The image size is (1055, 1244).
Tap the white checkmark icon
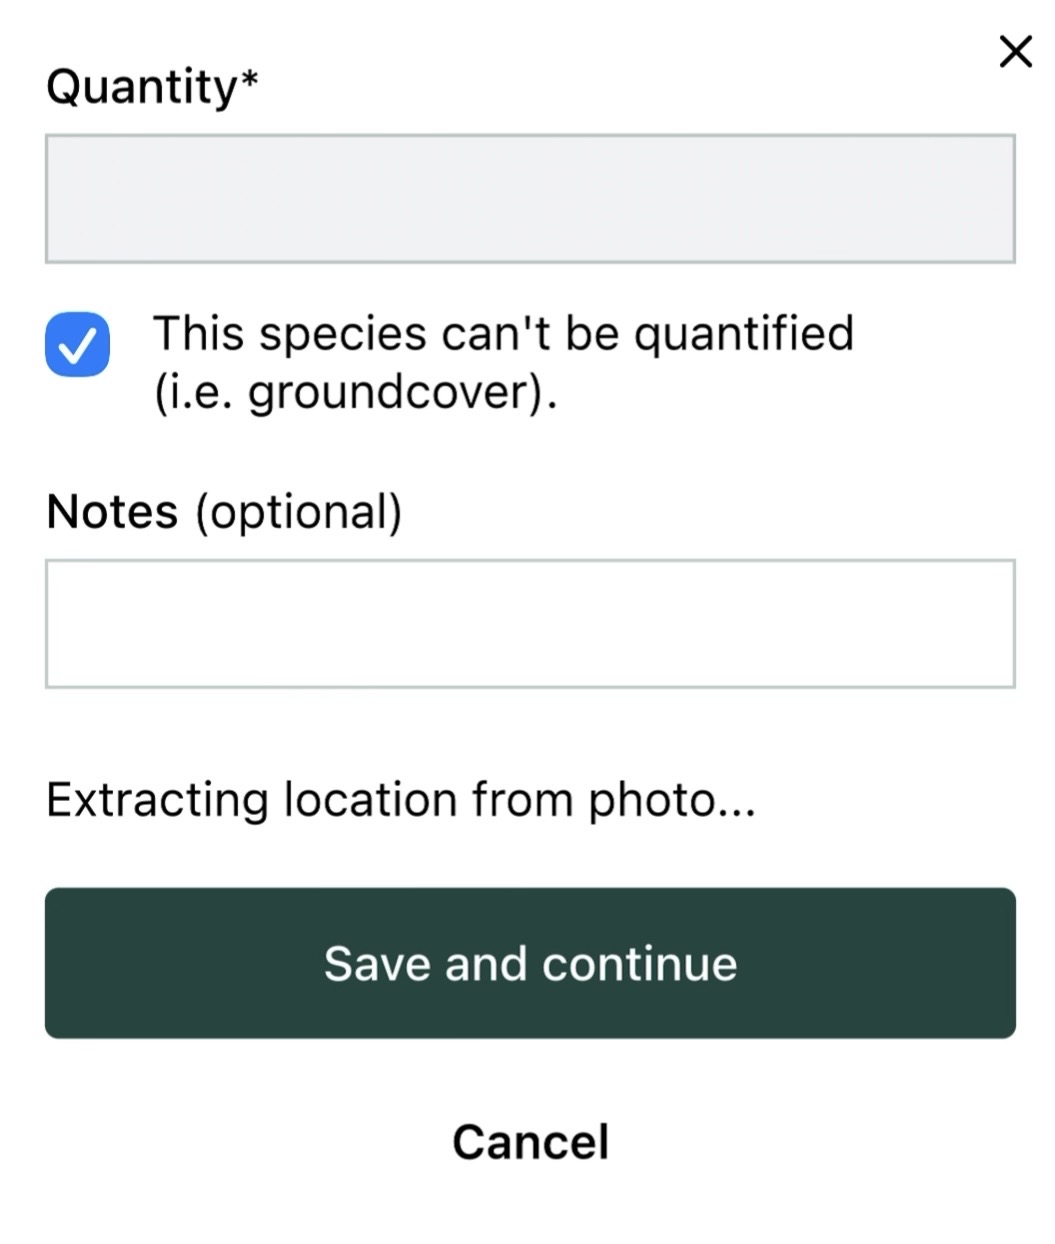(77, 346)
